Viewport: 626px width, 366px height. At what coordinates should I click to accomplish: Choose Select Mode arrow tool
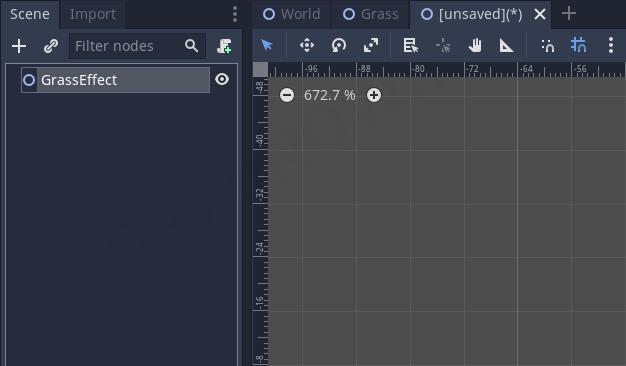tap(267, 45)
